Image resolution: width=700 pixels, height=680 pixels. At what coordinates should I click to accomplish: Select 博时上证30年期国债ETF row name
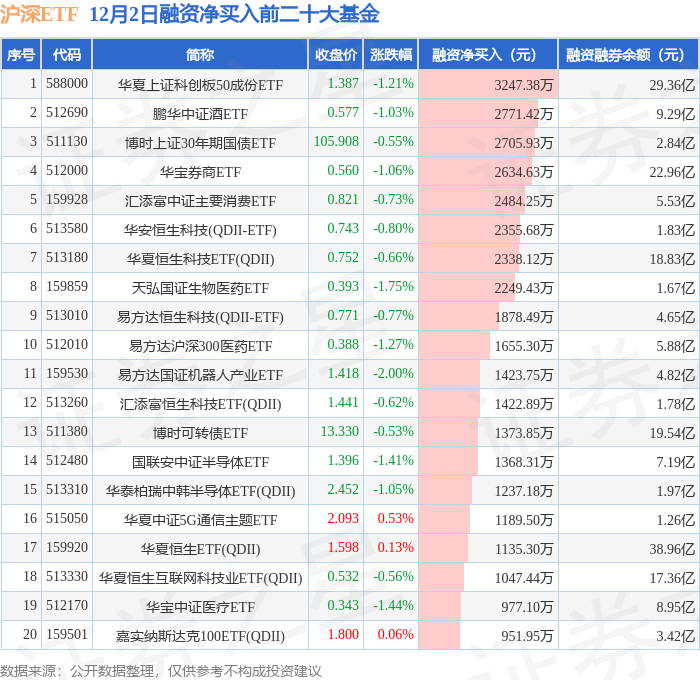point(200,142)
